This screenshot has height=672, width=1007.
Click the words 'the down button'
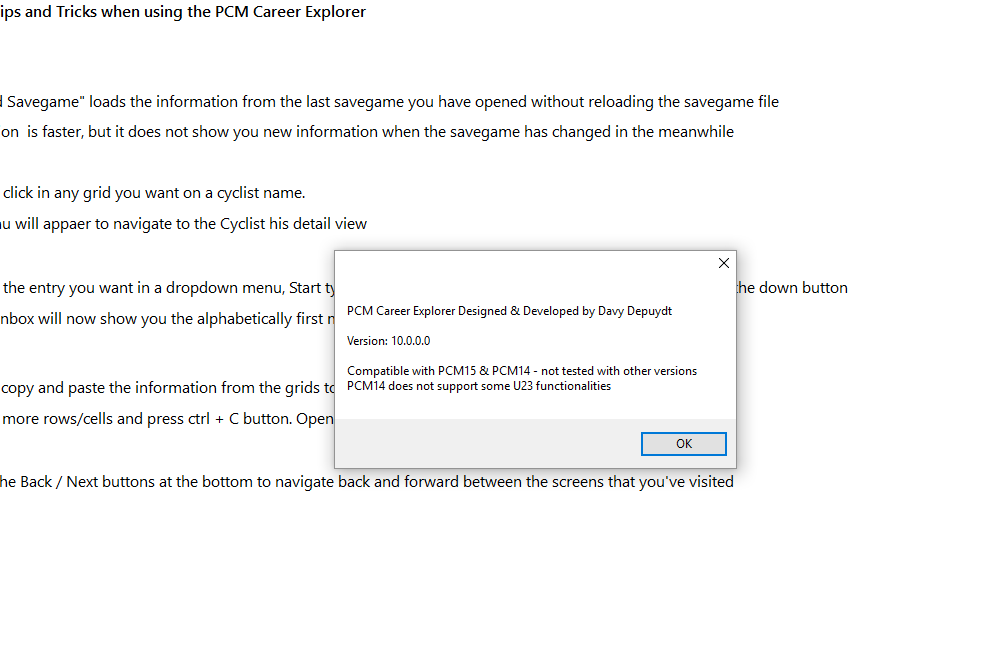coord(792,288)
